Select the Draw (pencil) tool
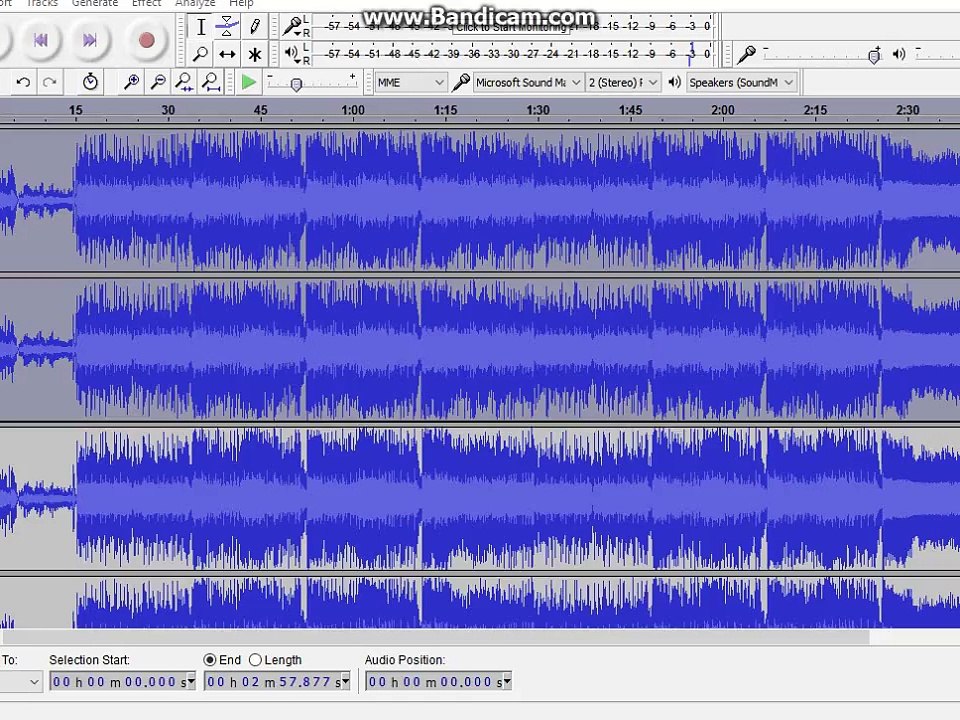The width and height of the screenshot is (960, 720). 255,27
